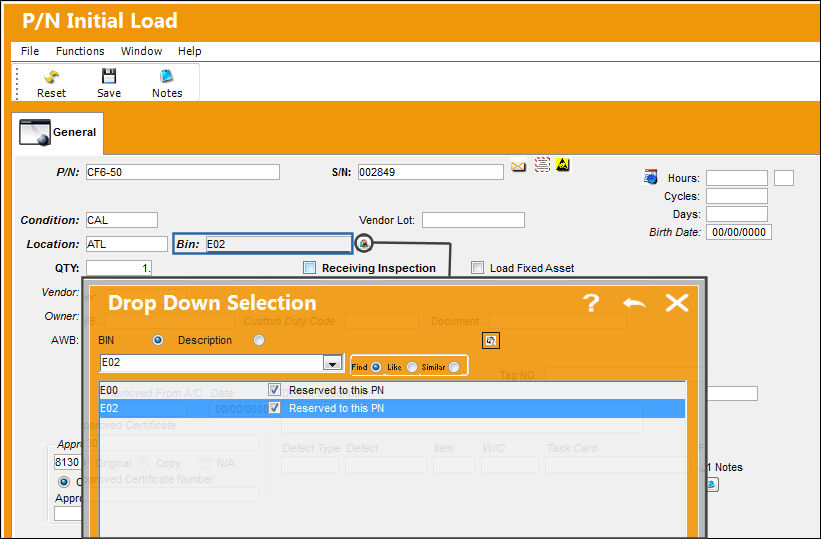This screenshot has height=539, width=821.
Task: Toggle the Load Fixed Asset checkbox
Action: 477,268
